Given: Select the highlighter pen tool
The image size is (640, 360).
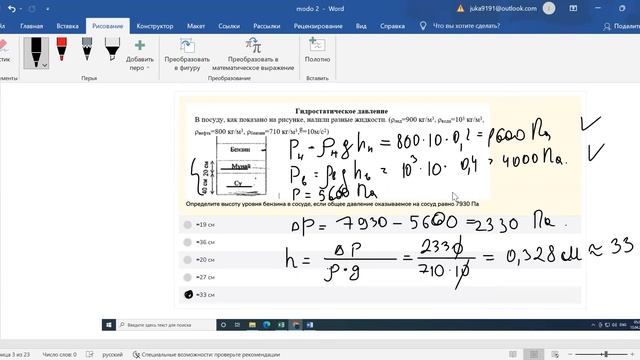Looking at the screenshot, I should 112,49.
